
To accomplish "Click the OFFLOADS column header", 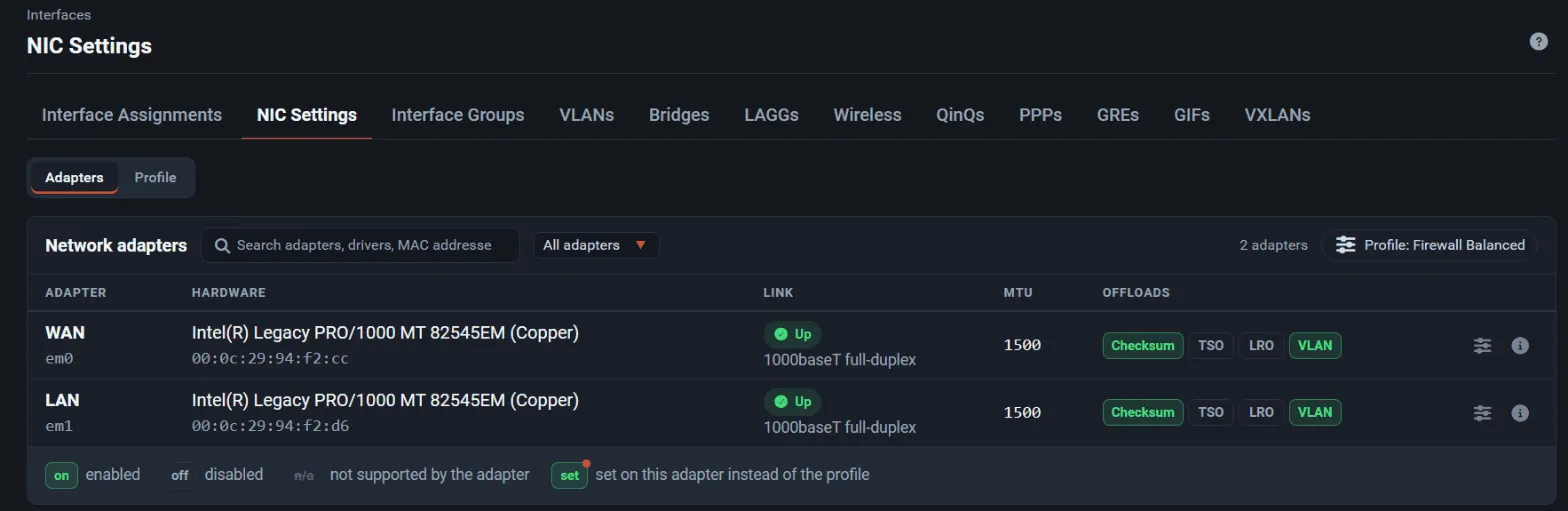I will (x=1136, y=293).
